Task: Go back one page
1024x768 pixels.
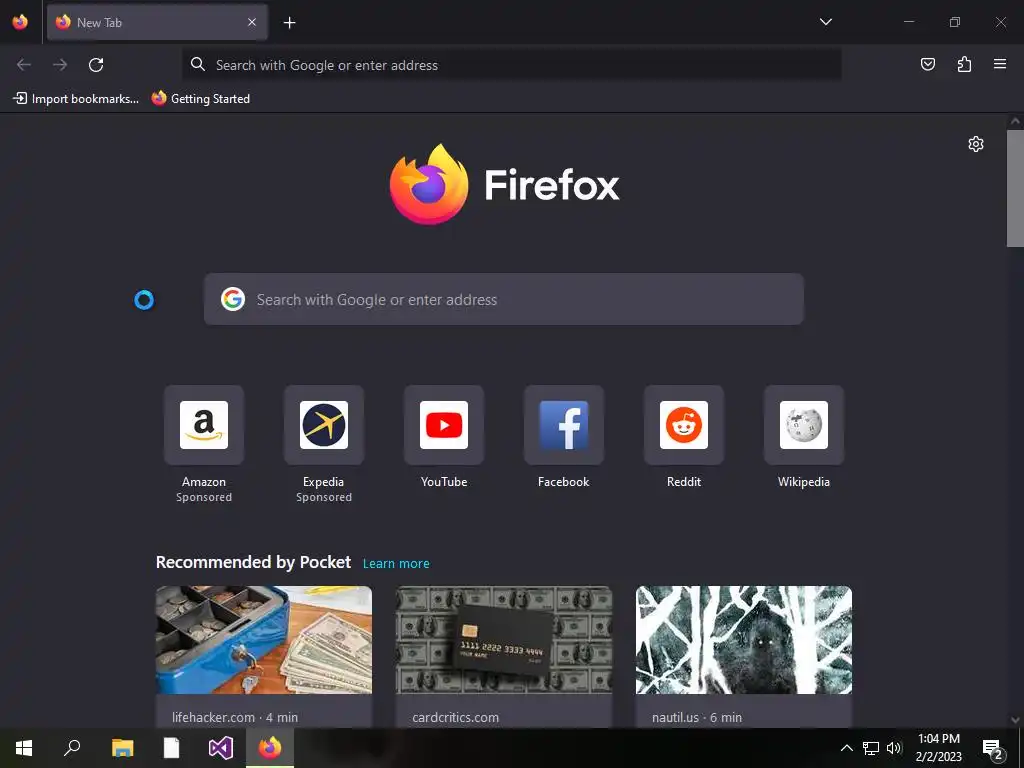Action: (24, 65)
